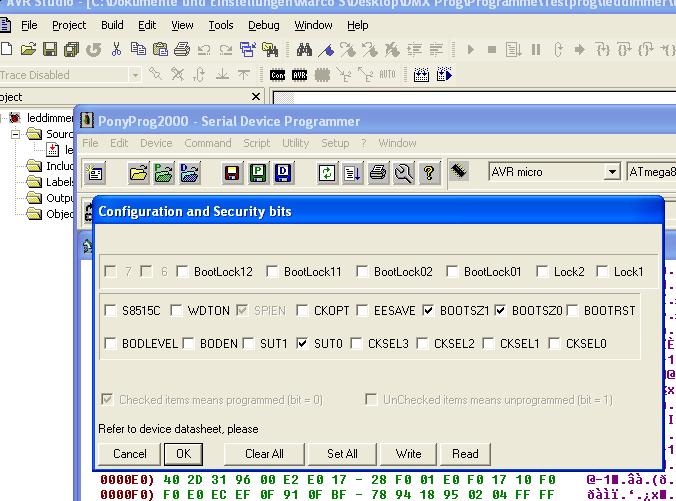
Task: Close the AVR Studio Project panel
Action: [x=256, y=97]
